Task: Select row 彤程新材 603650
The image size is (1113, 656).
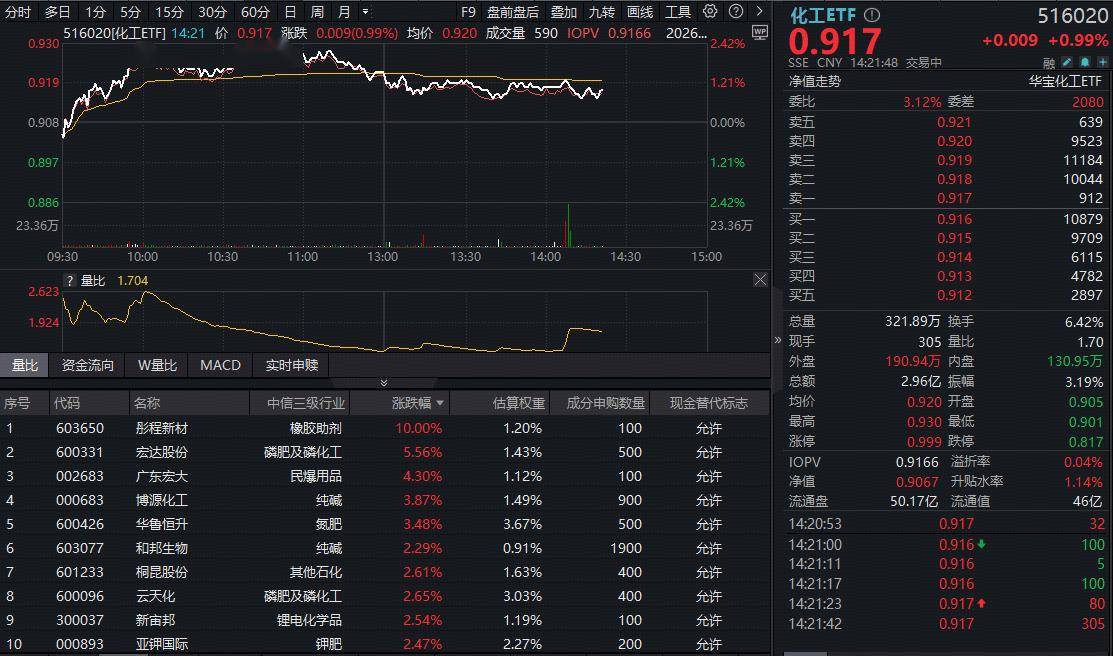Action: click(385, 428)
